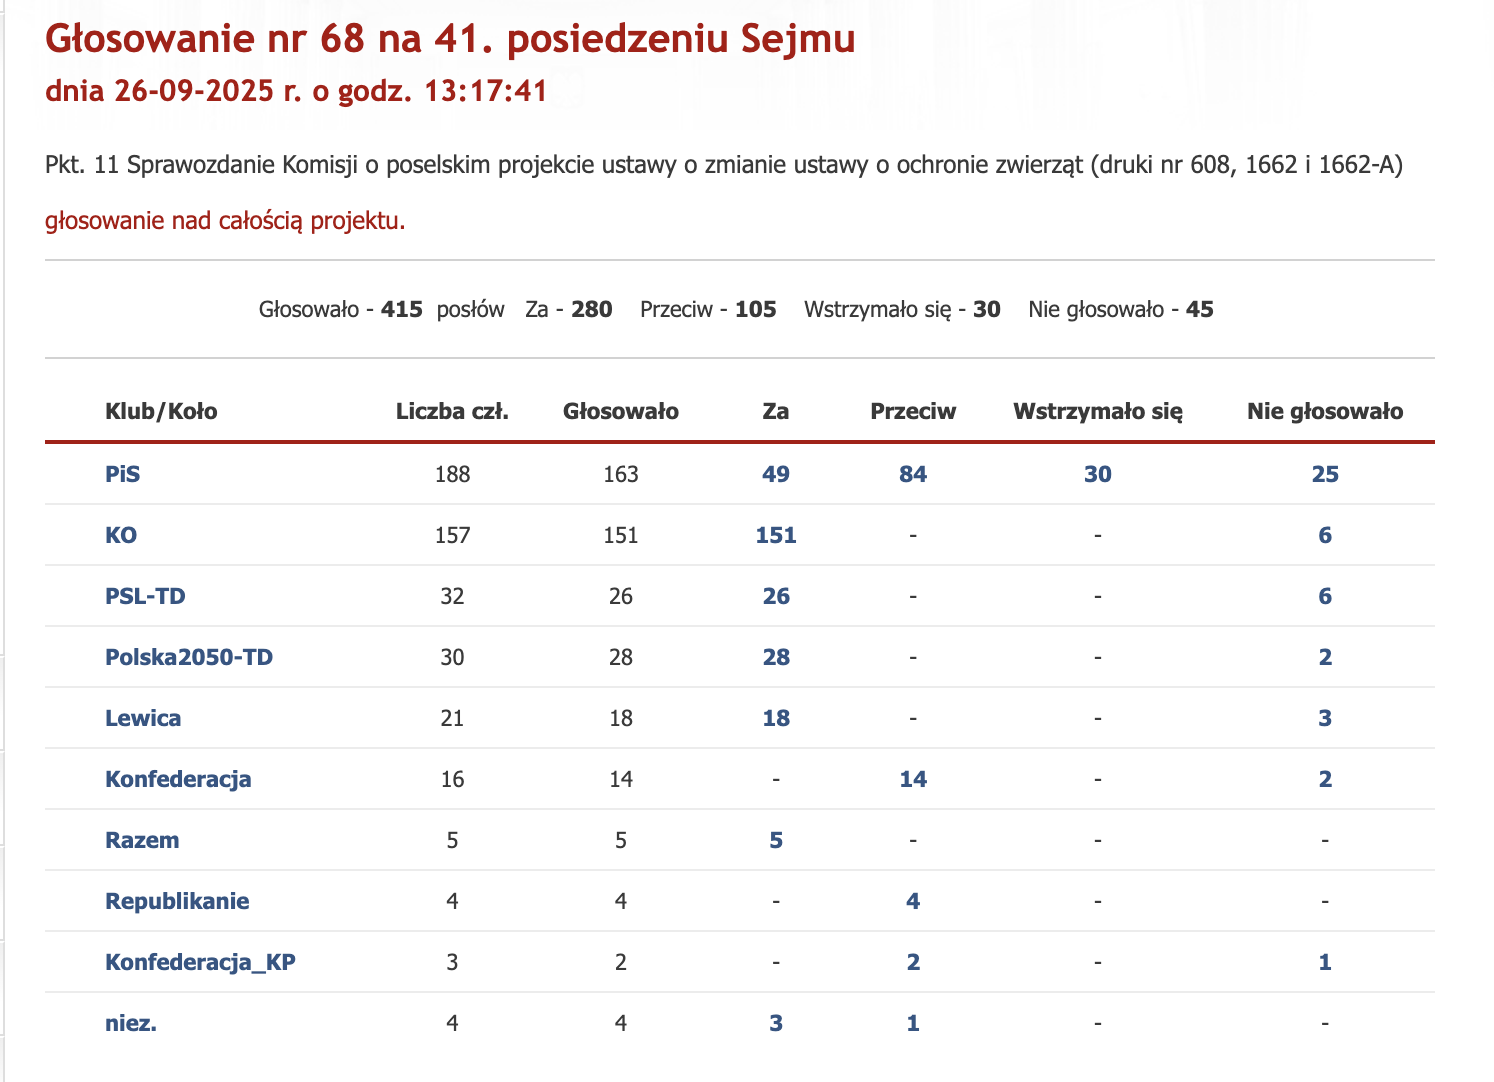Click PSL-TD member count 32

[453, 596]
